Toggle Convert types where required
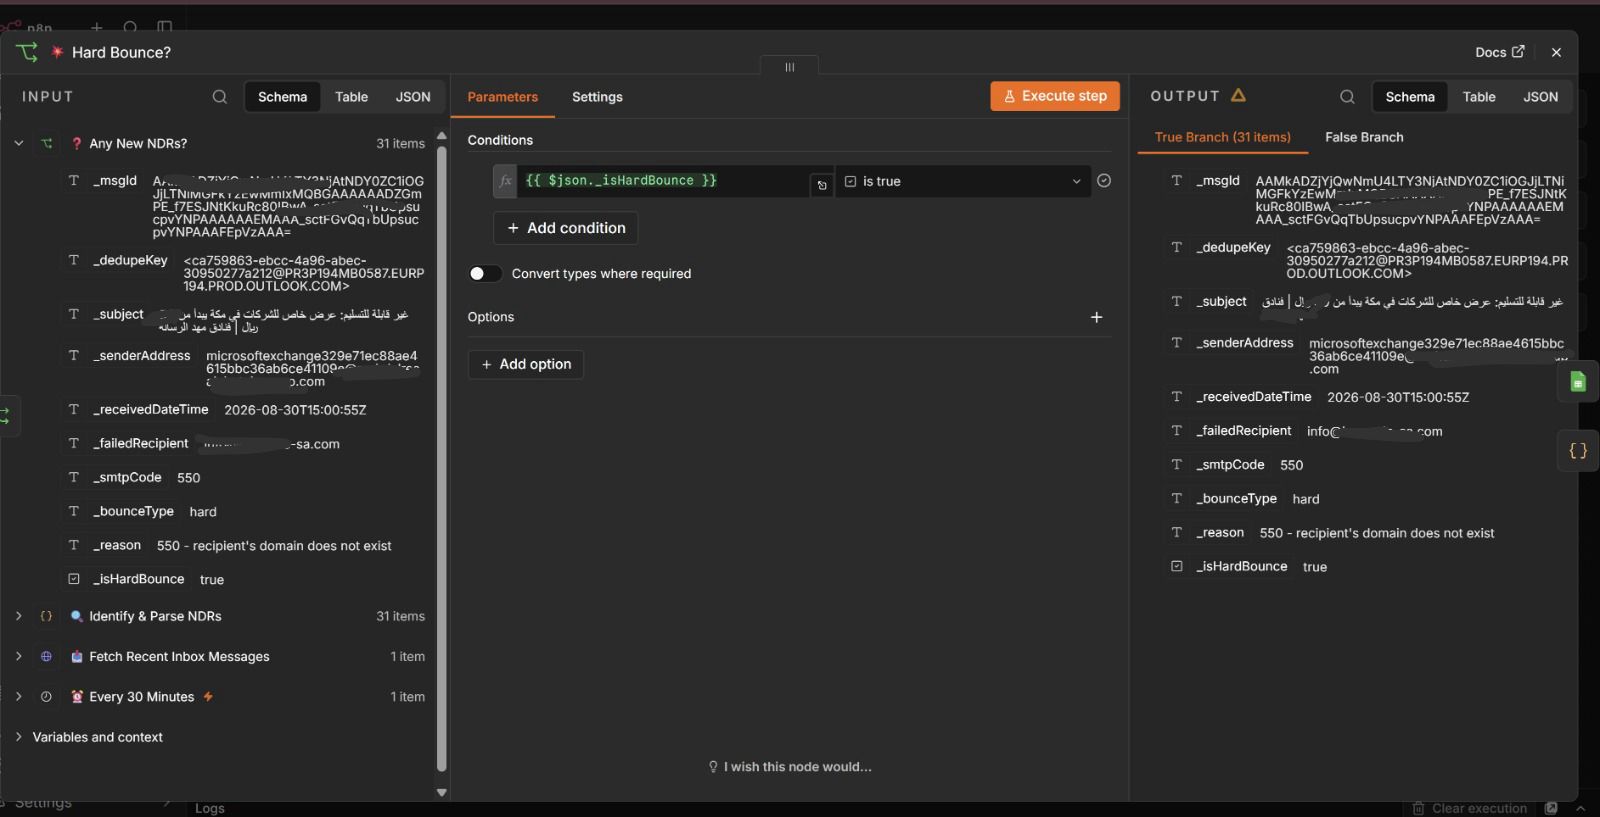 pos(485,274)
